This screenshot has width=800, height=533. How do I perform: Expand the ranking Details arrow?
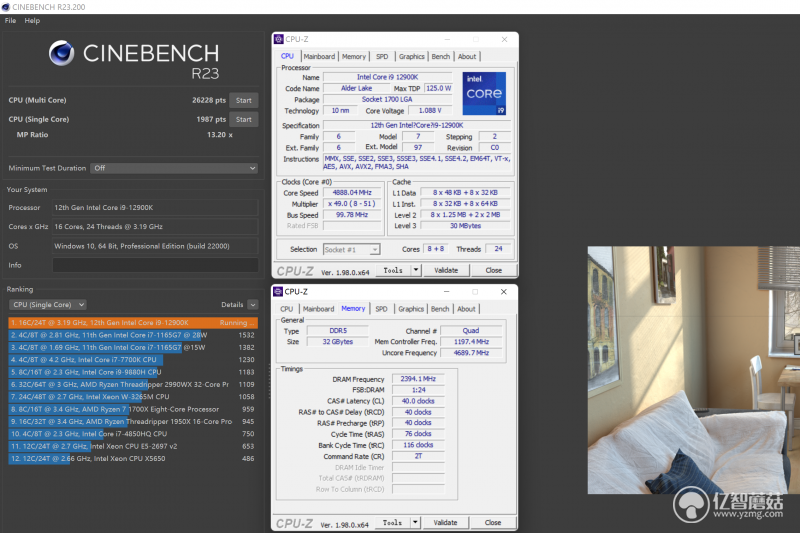[253, 304]
